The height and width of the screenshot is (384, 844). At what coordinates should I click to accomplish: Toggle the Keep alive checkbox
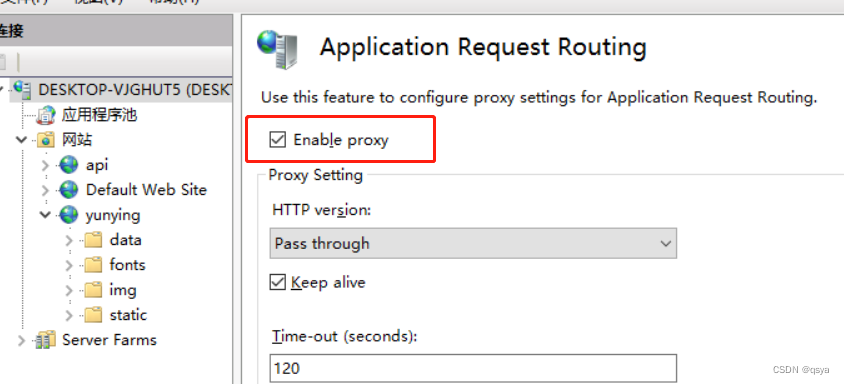(277, 282)
